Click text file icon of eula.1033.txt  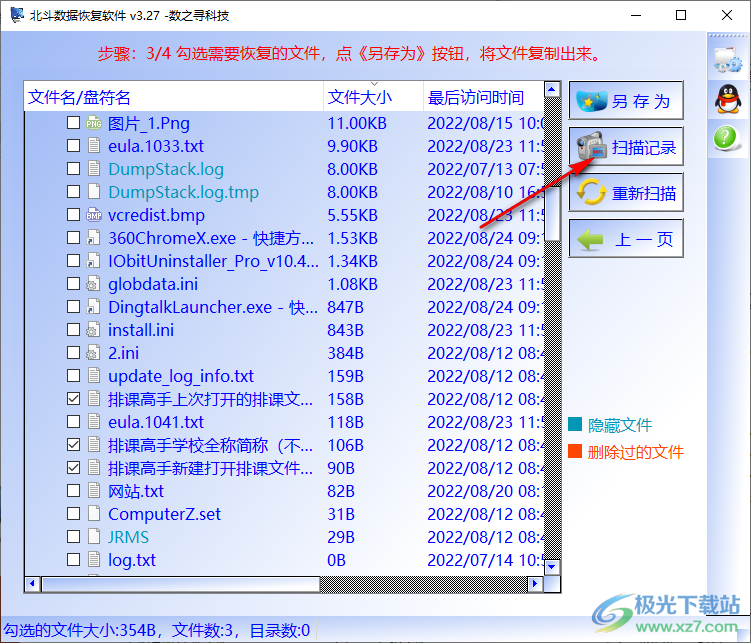(x=94, y=146)
